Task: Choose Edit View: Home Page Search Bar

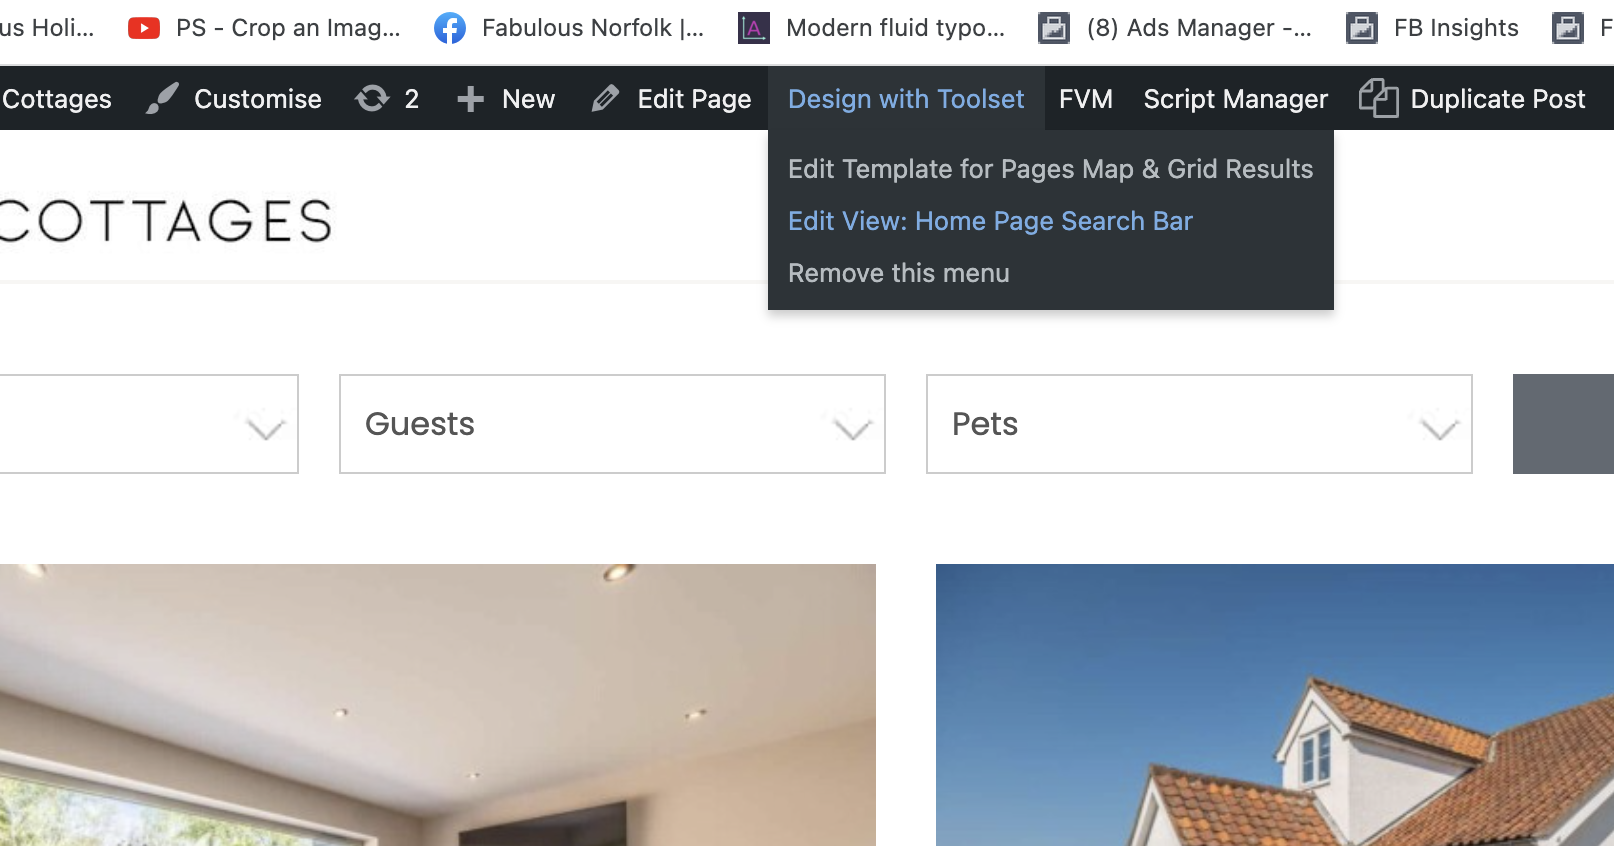Action: click(990, 221)
